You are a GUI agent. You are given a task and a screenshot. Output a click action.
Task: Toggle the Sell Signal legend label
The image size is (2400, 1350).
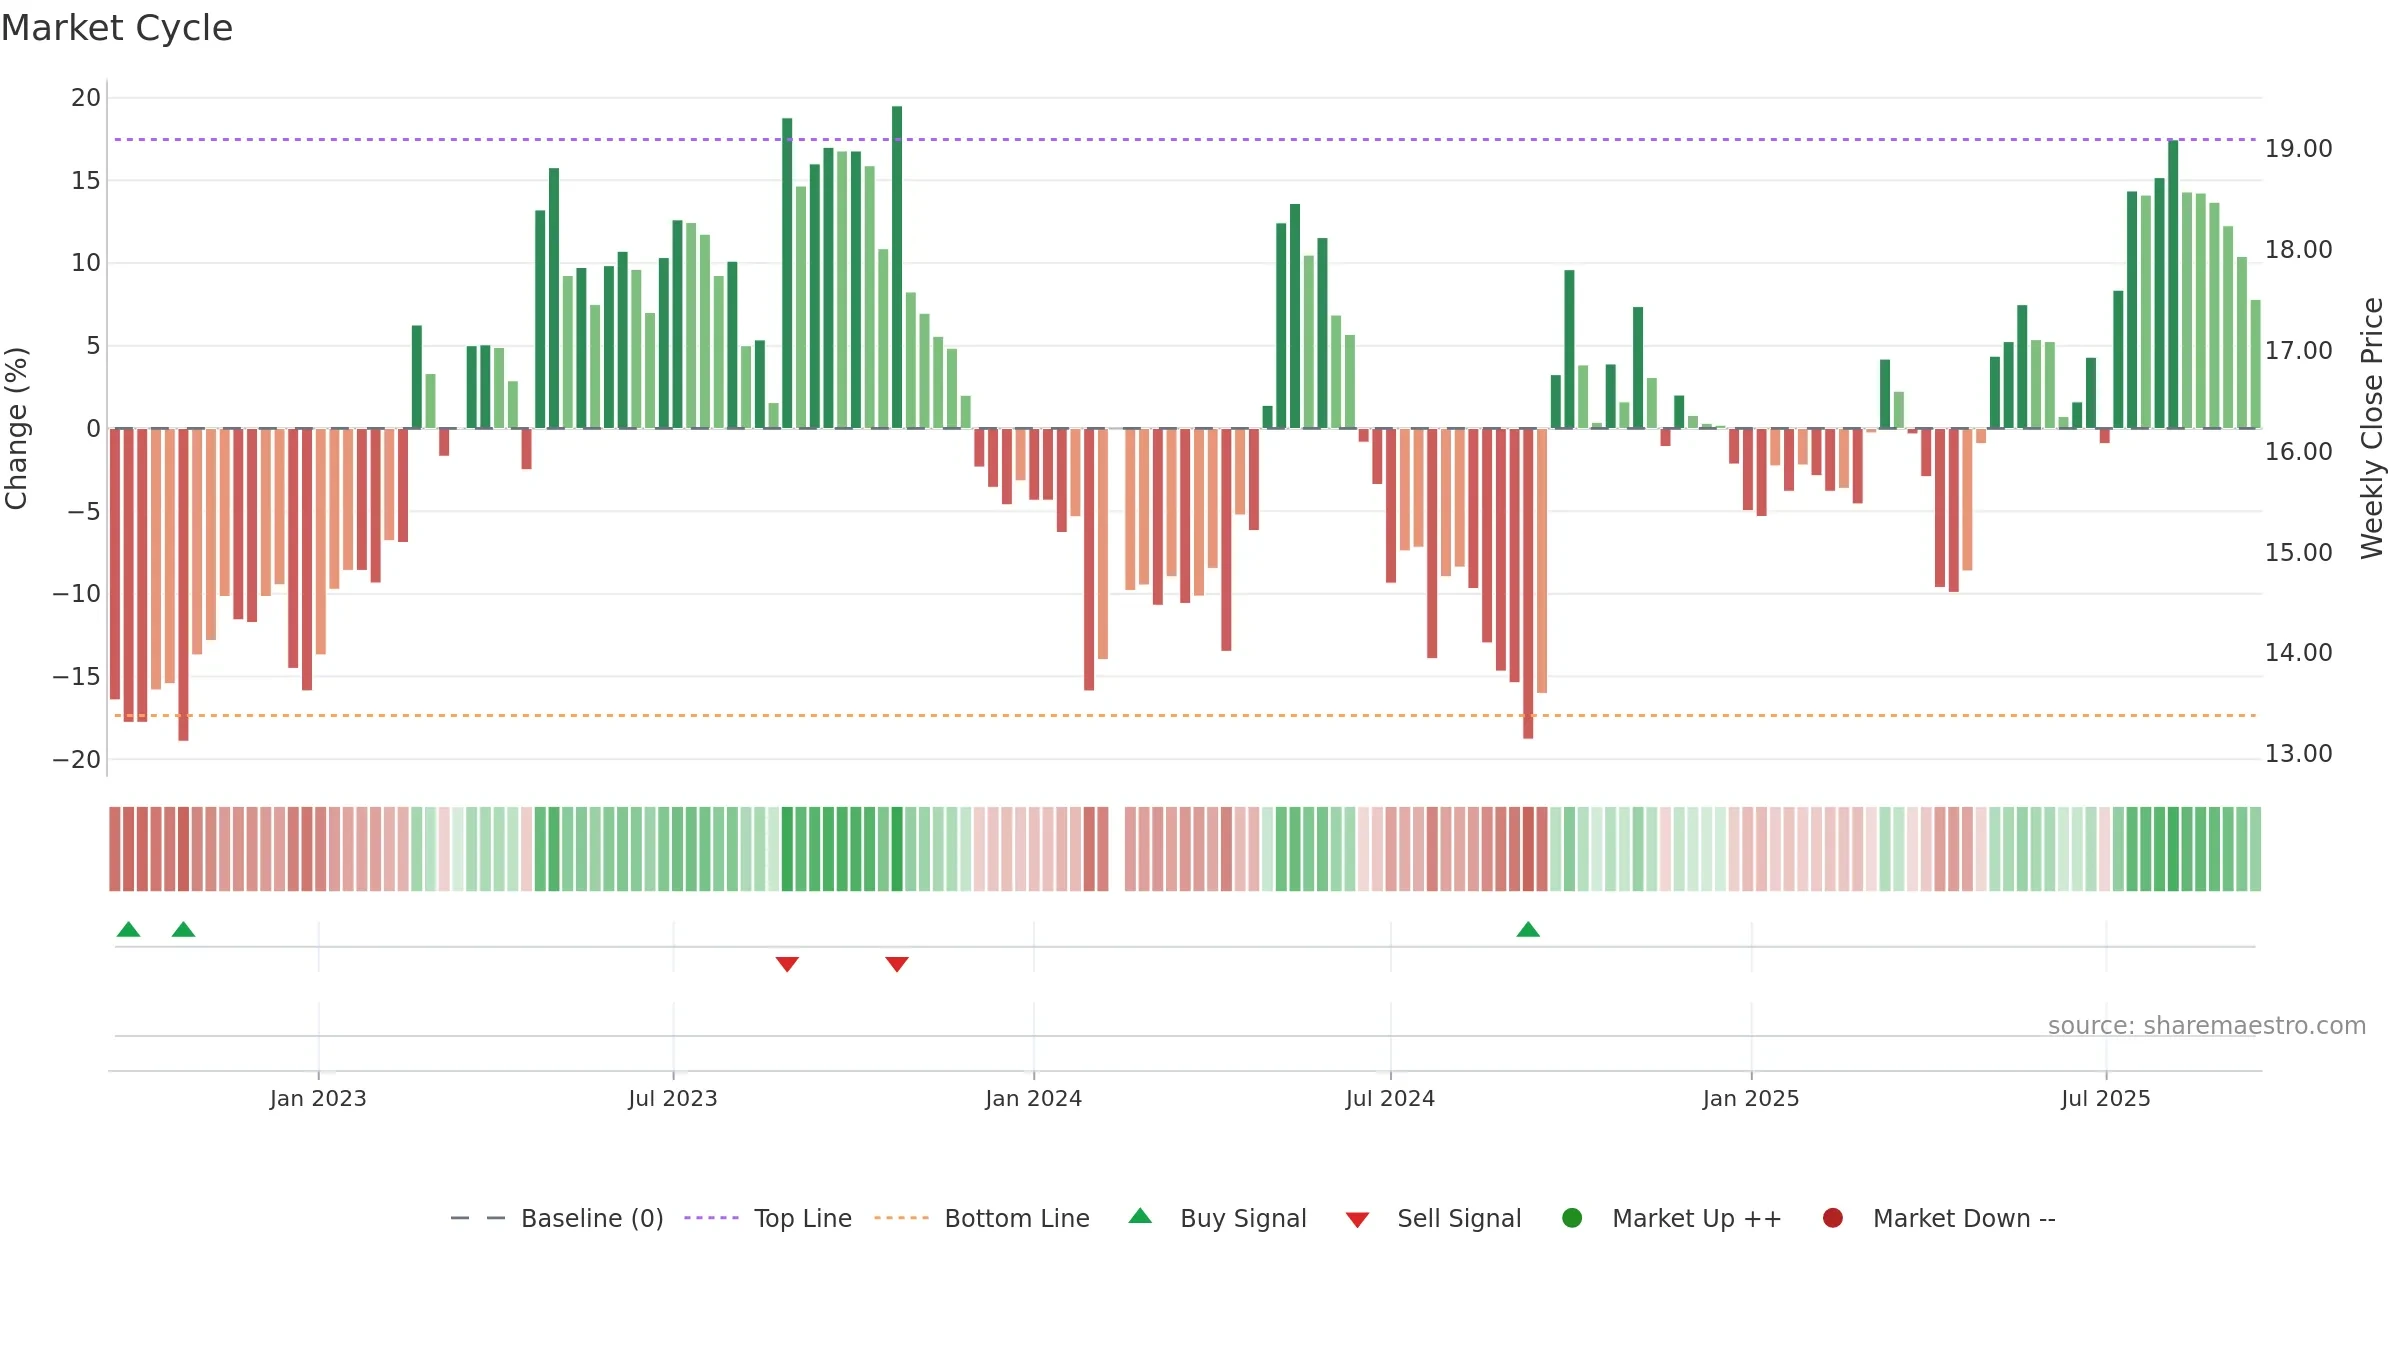(1459, 1219)
